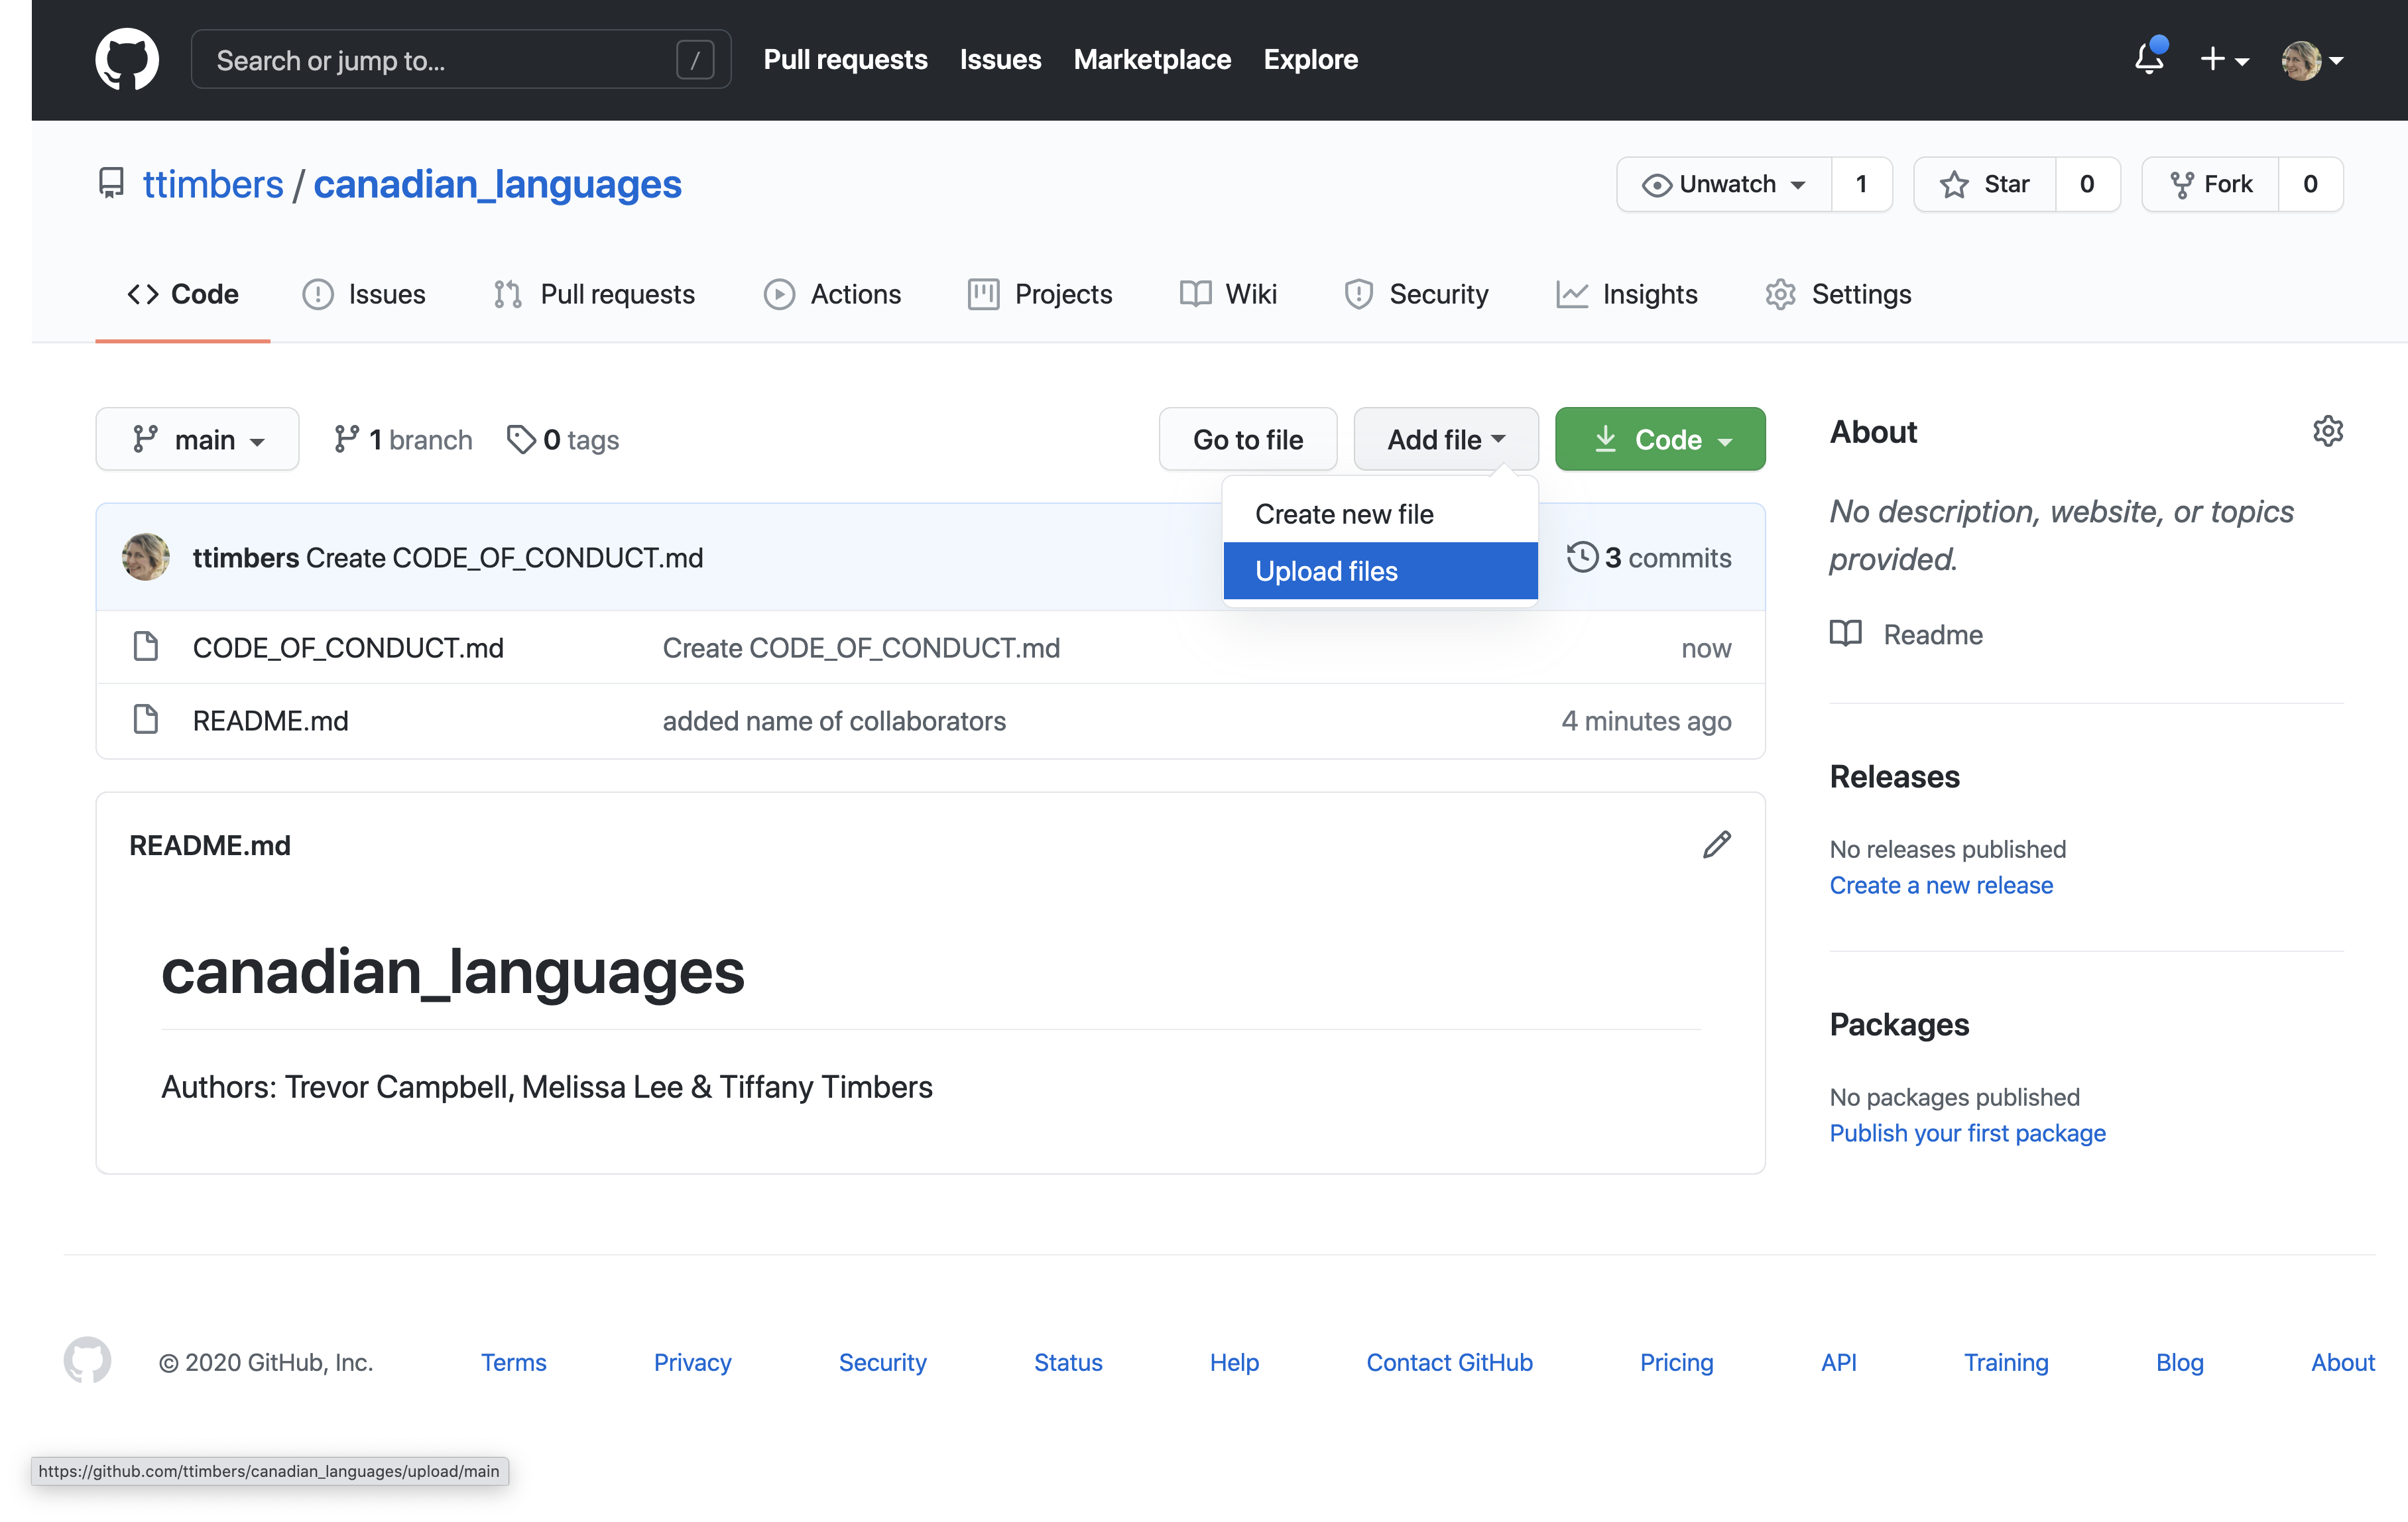Collapse the Add file dropdown
The image size is (2408, 1522).
coord(1446,439)
